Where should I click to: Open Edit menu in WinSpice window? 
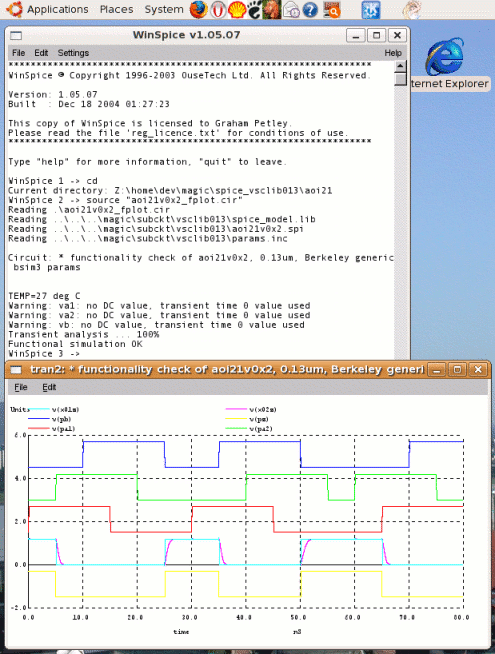point(41,53)
